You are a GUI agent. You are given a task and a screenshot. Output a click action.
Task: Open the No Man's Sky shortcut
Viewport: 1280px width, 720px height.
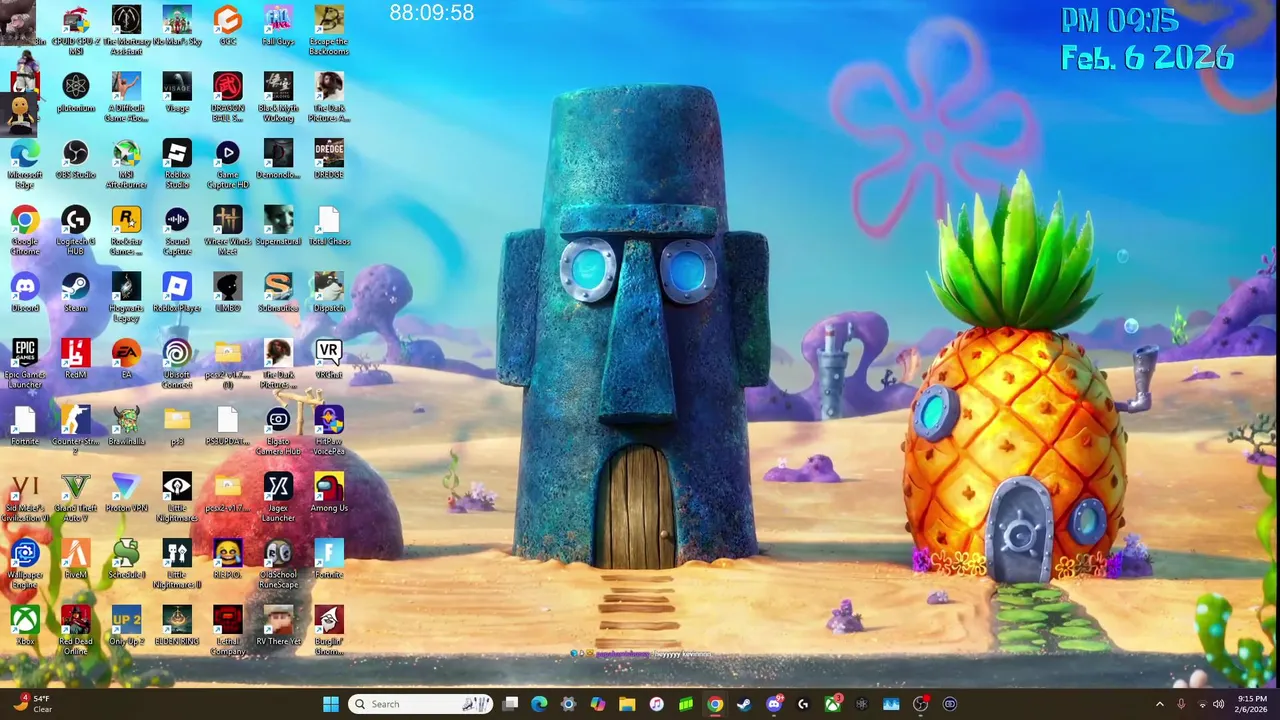point(177,27)
